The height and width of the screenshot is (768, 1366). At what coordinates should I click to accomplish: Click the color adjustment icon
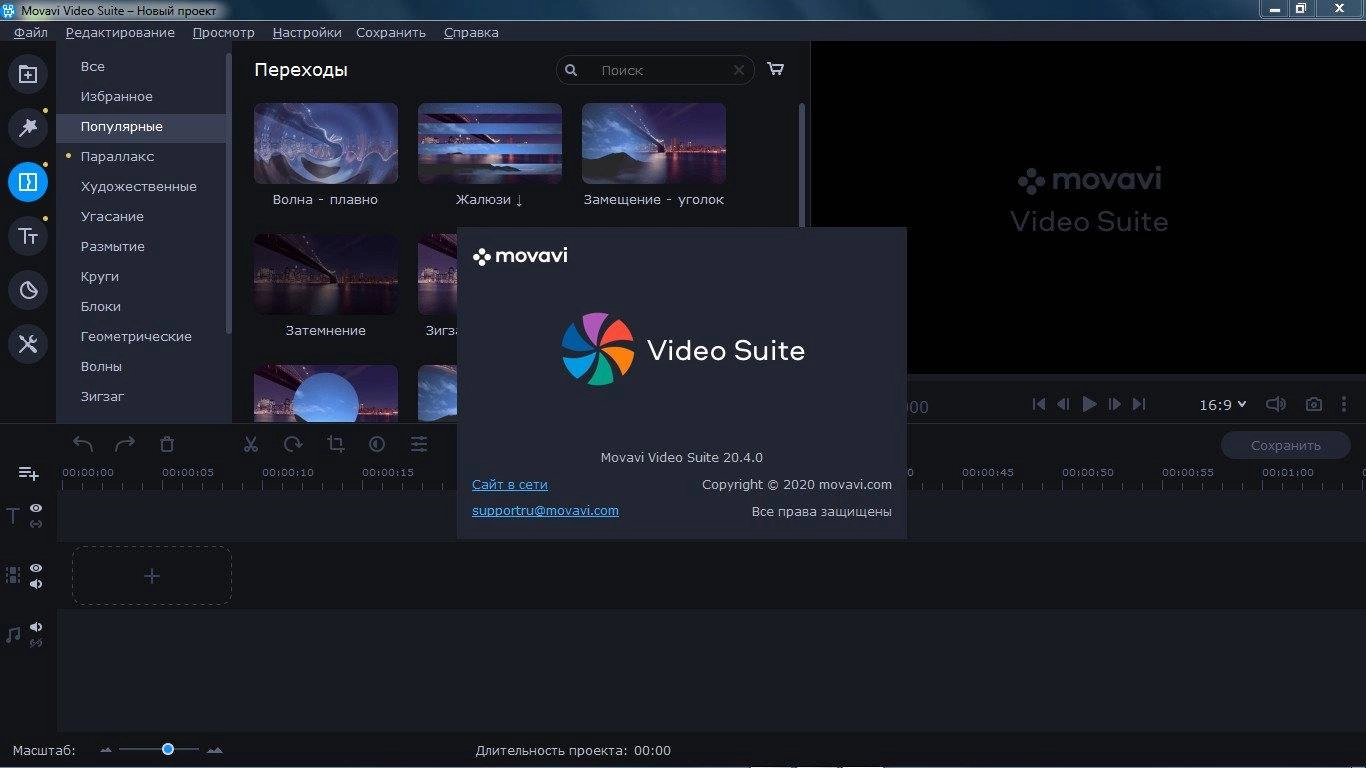click(377, 444)
